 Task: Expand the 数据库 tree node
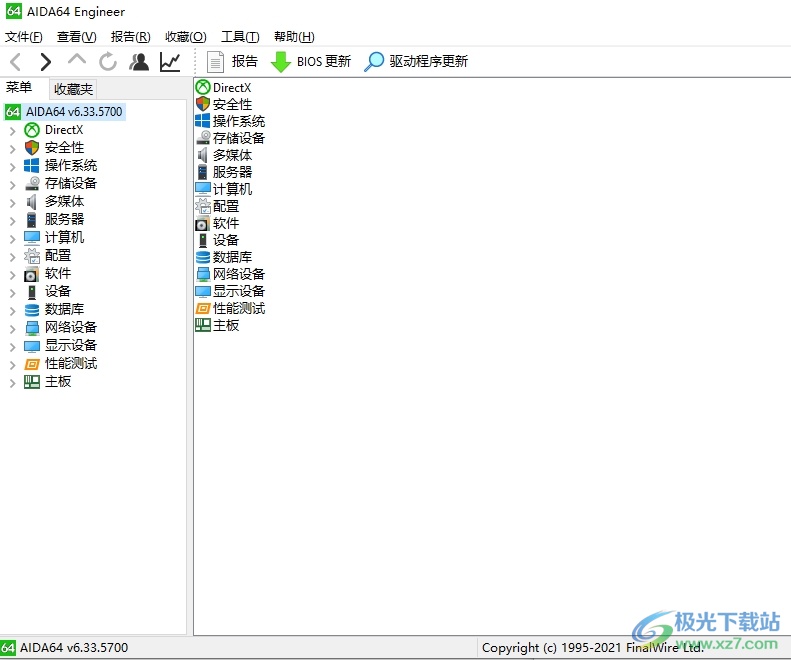point(13,310)
